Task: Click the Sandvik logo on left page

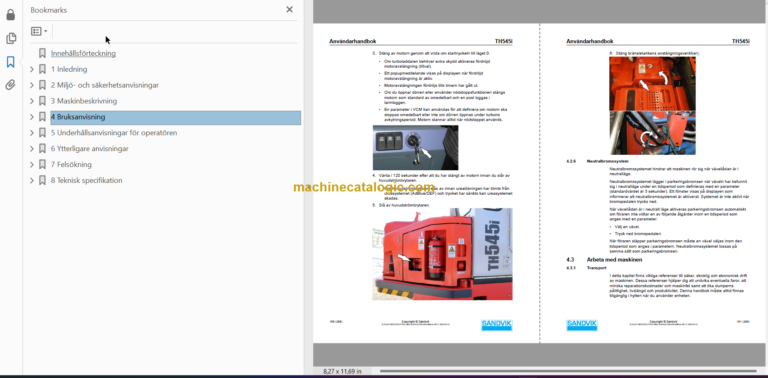Action: [497, 325]
